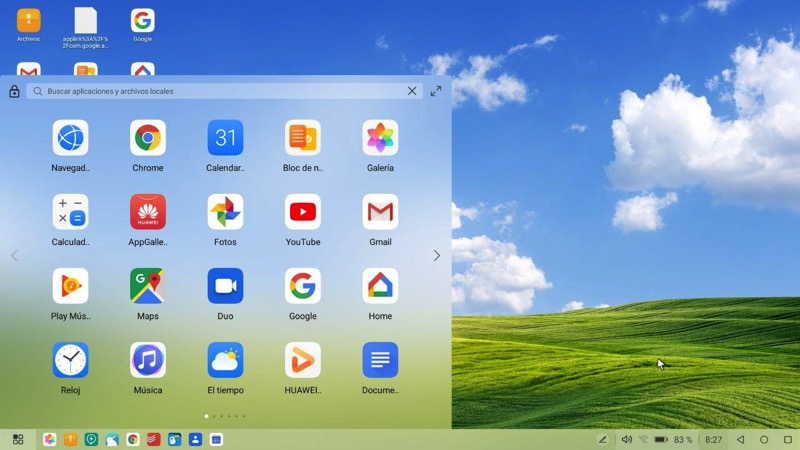Open Archivos shortcut on the desktop

pos(29,20)
